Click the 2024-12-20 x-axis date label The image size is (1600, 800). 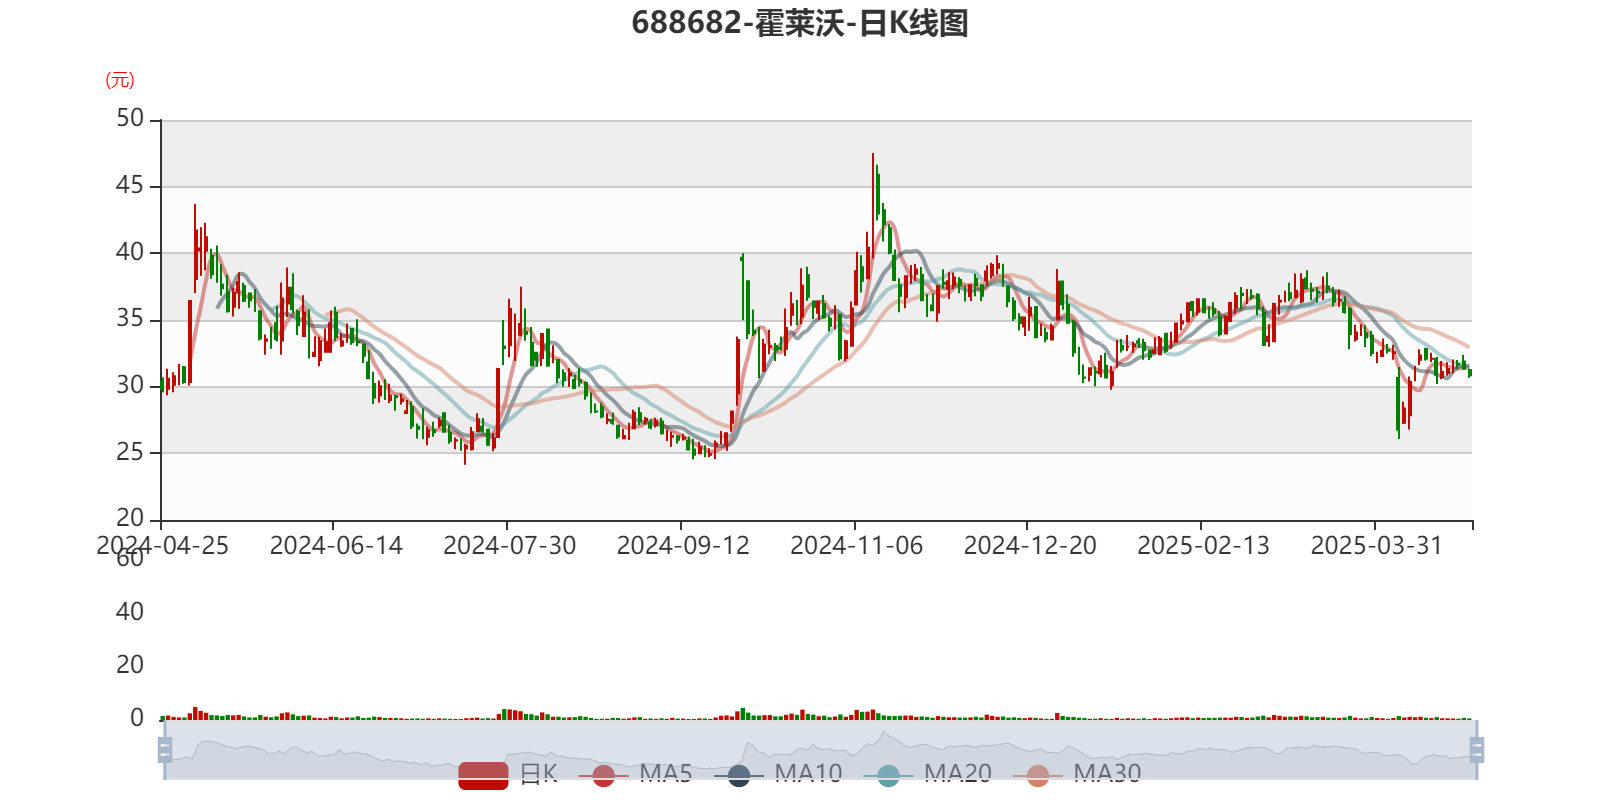pyautogui.click(x=1030, y=546)
